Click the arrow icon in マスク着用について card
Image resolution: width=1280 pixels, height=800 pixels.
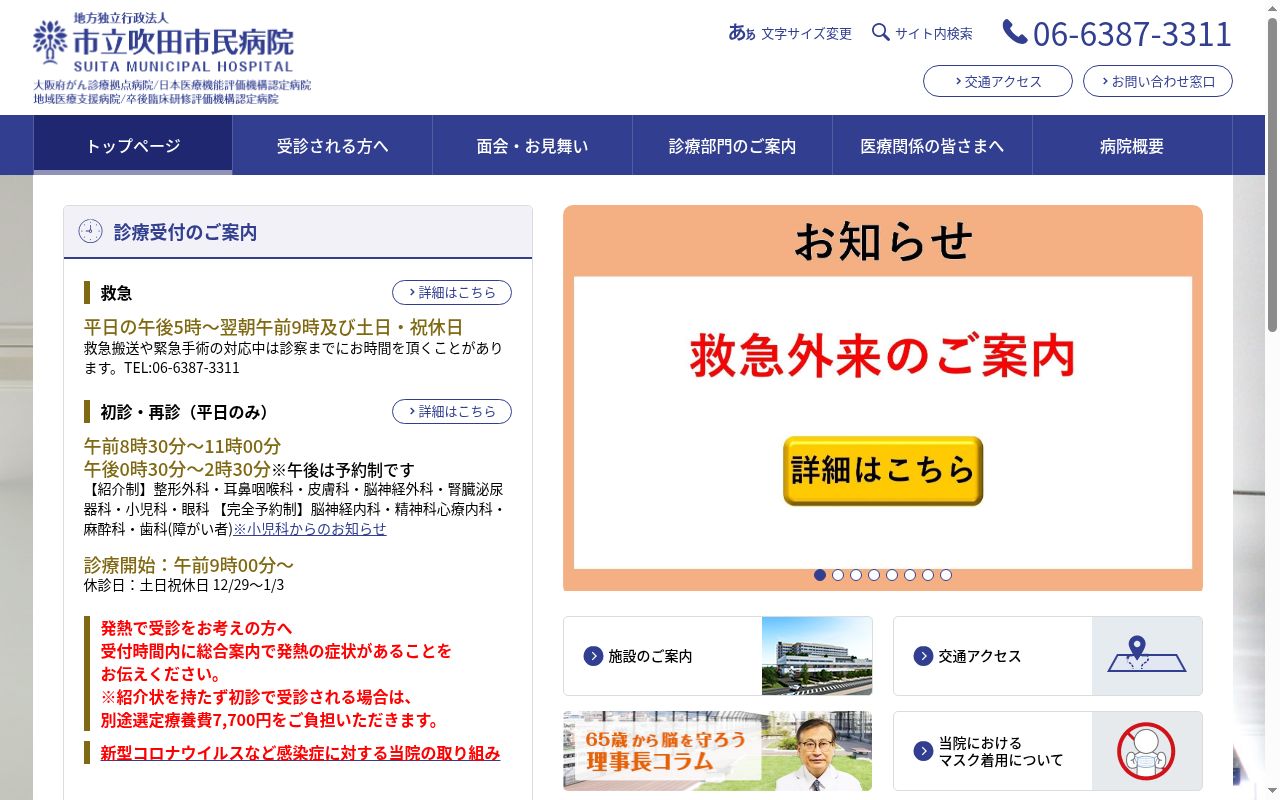click(x=923, y=751)
